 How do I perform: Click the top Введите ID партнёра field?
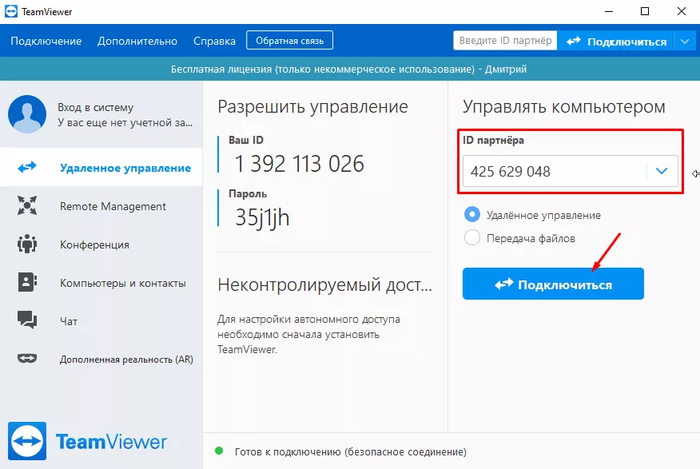click(x=505, y=41)
